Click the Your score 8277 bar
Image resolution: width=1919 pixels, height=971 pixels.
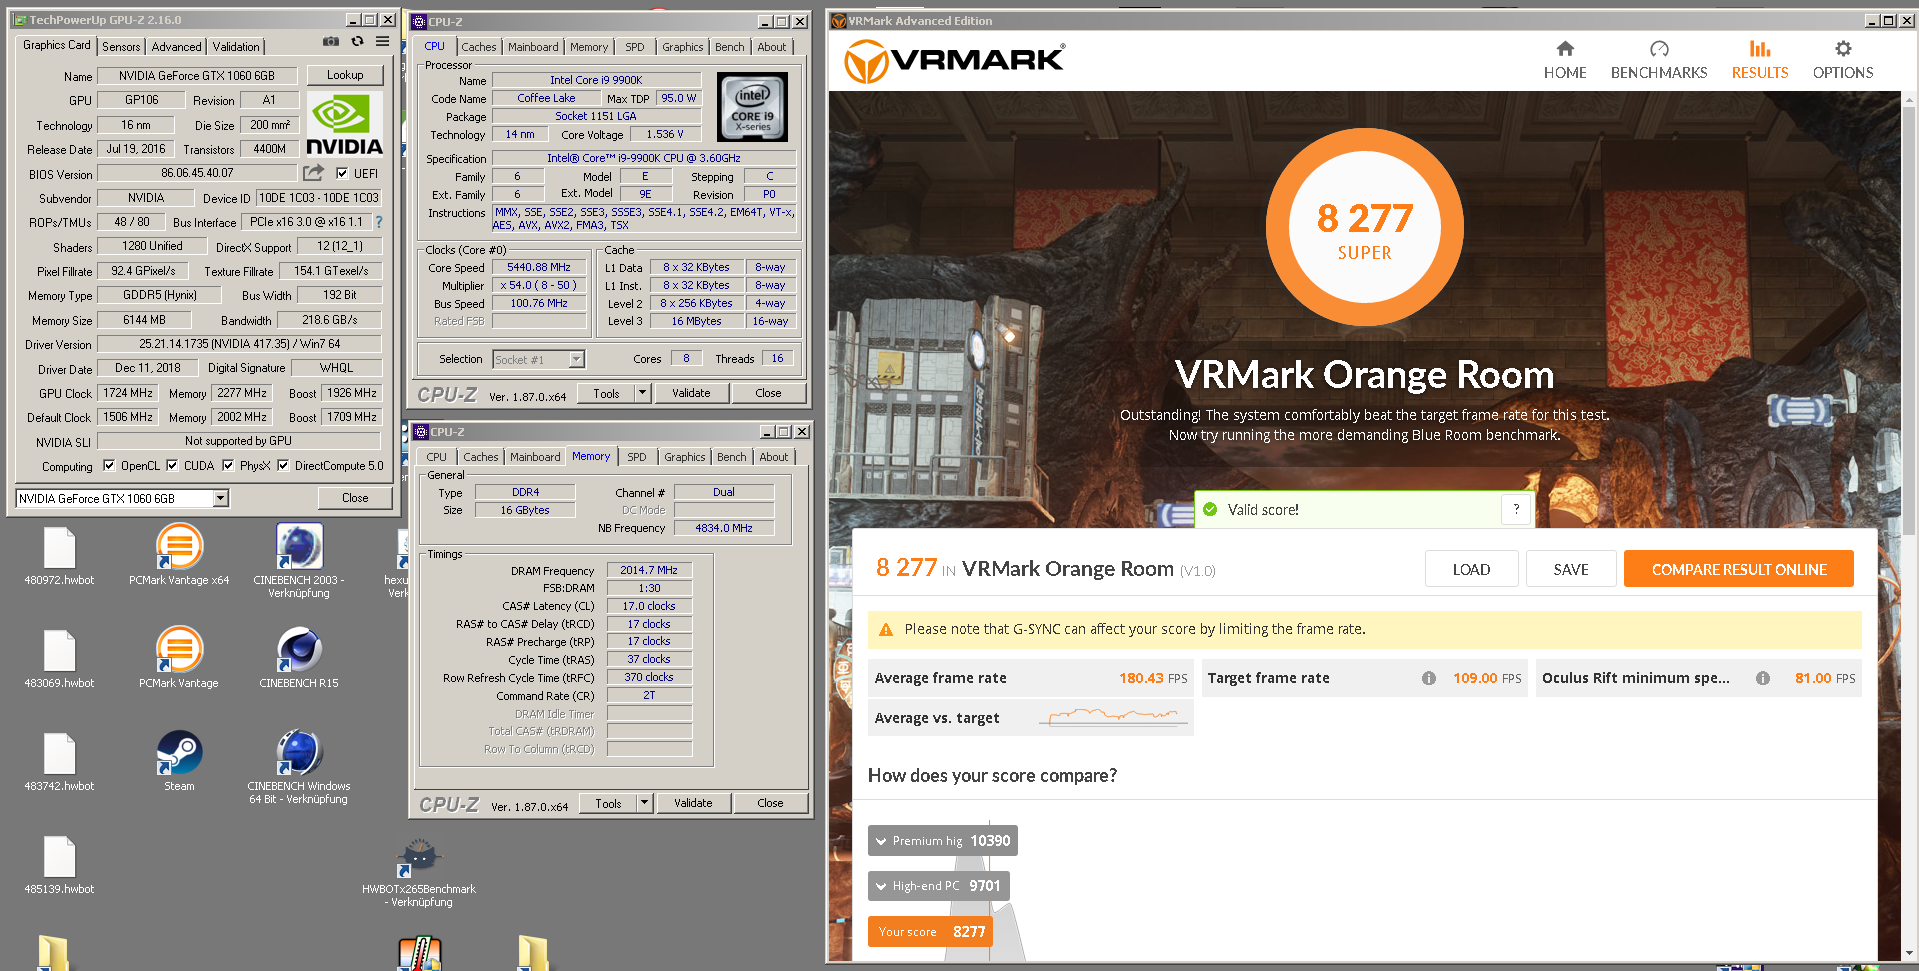click(x=930, y=931)
